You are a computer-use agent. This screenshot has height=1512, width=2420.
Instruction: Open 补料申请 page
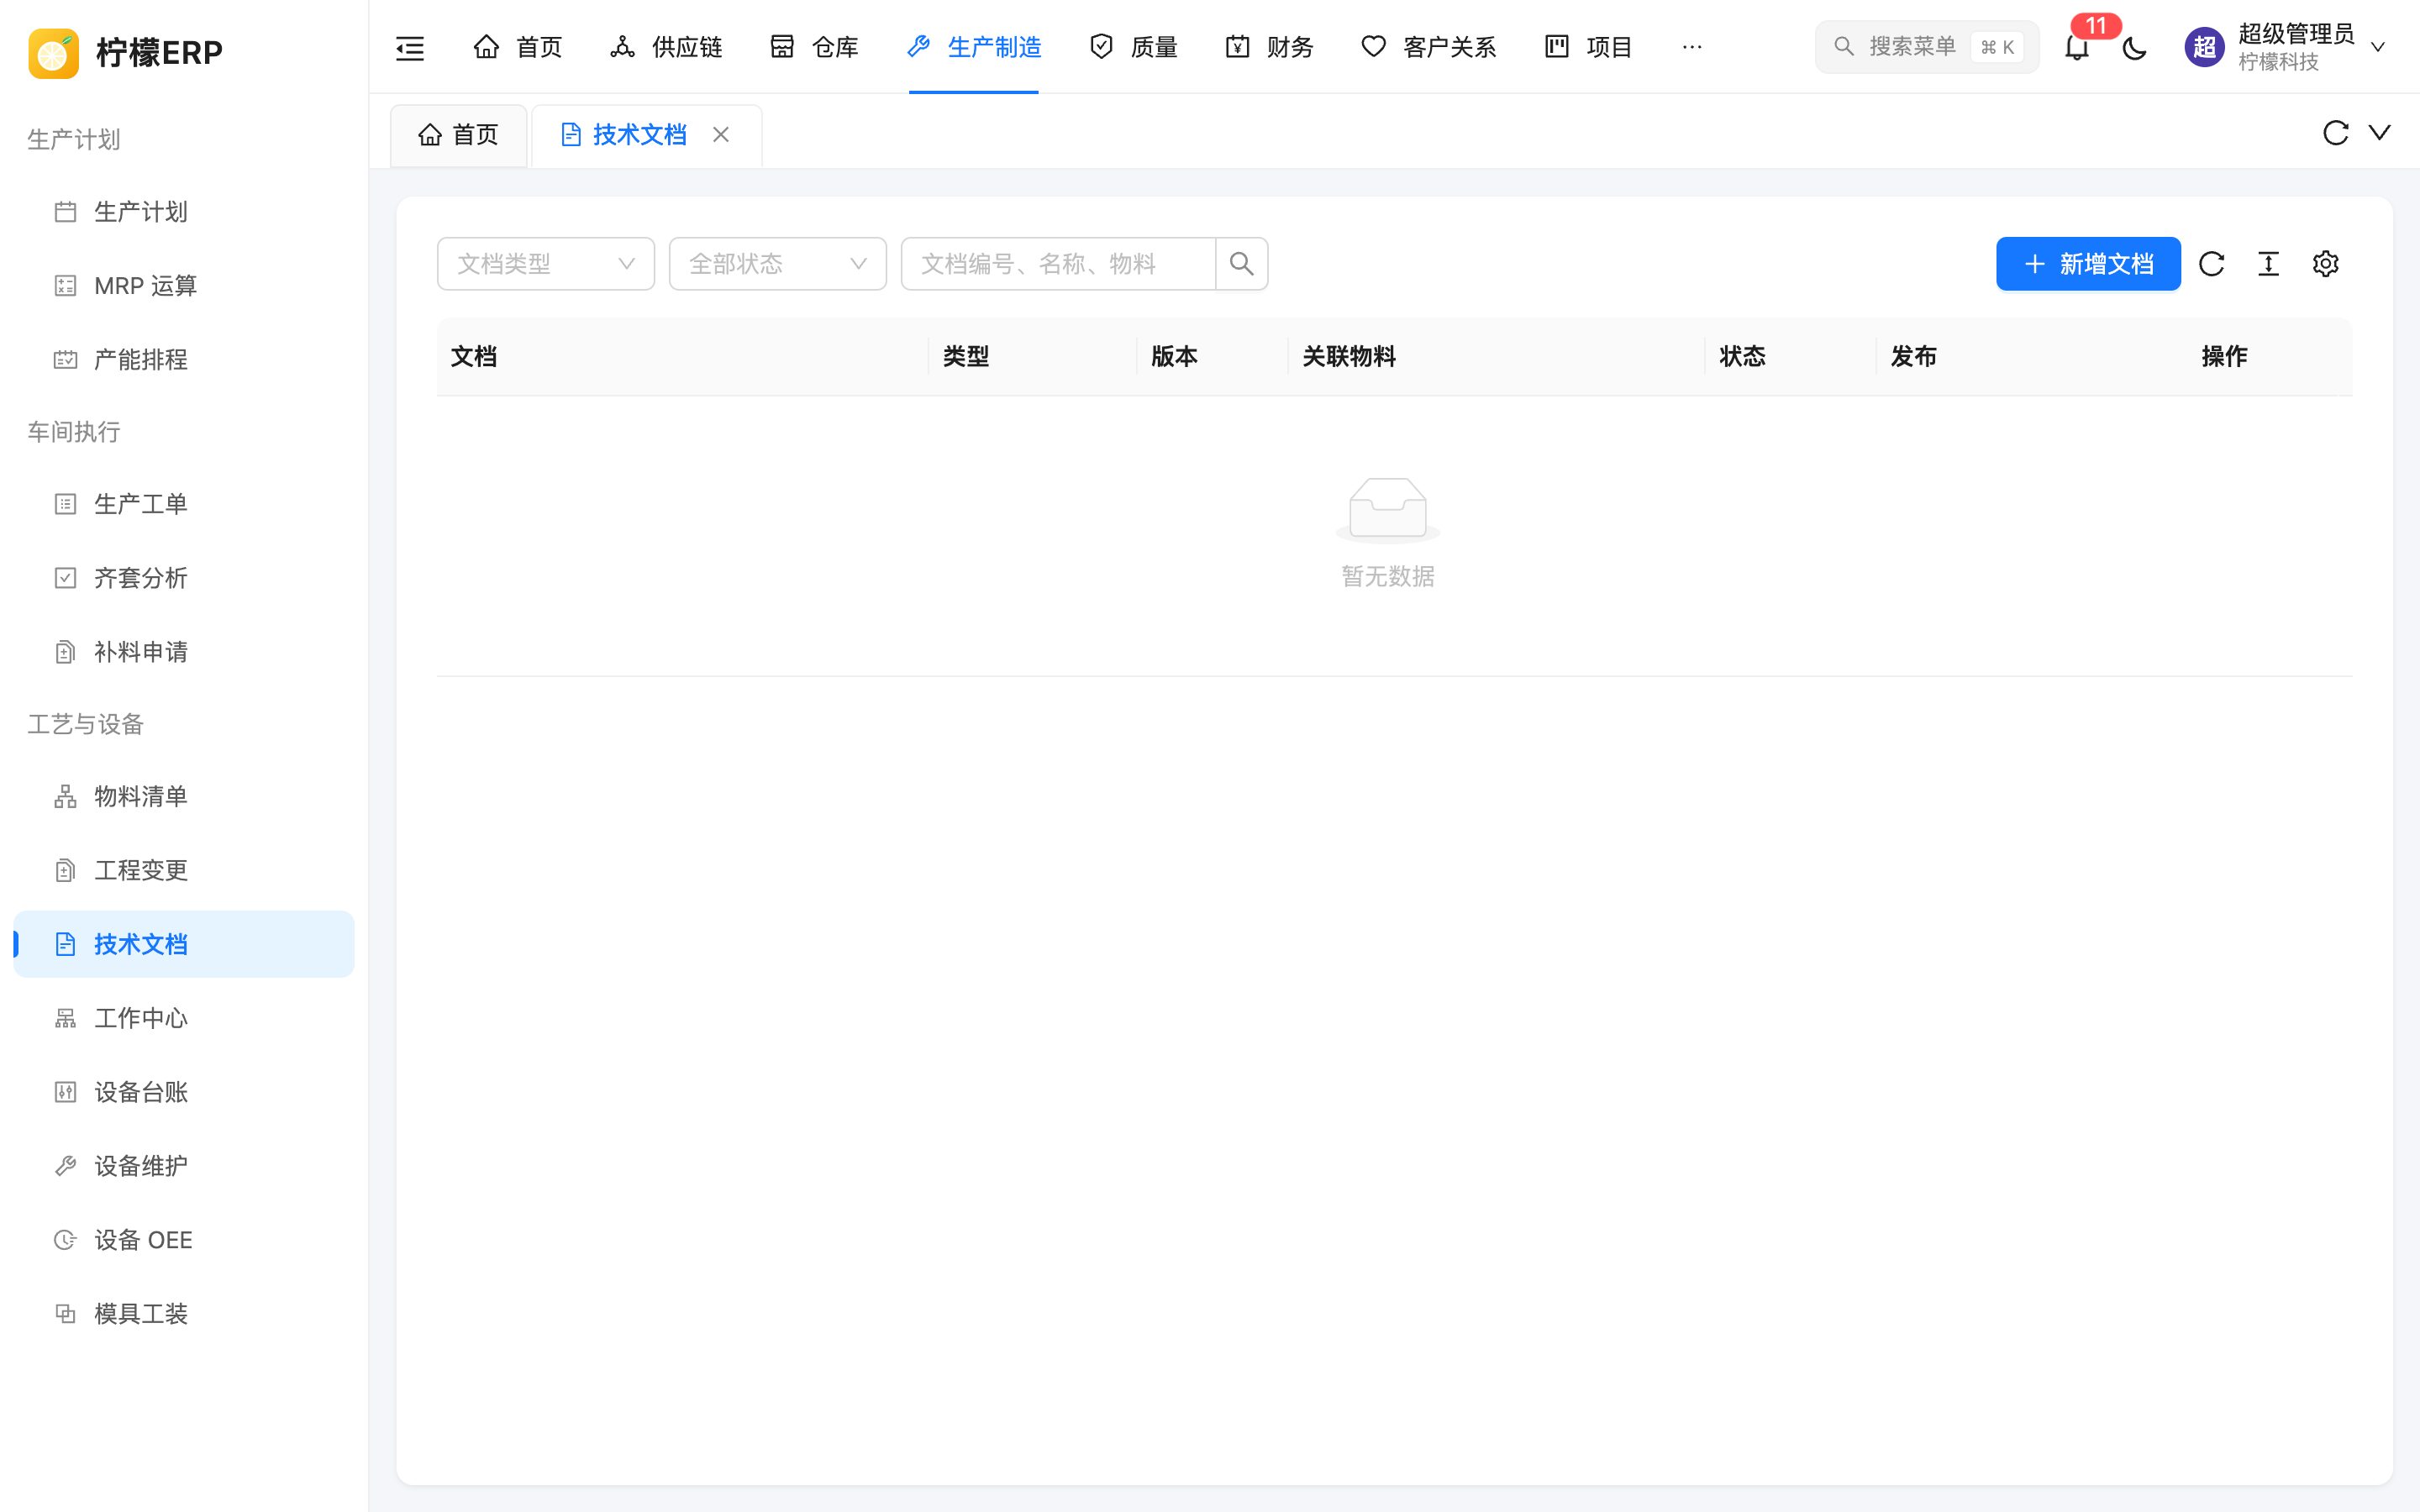point(184,652)
